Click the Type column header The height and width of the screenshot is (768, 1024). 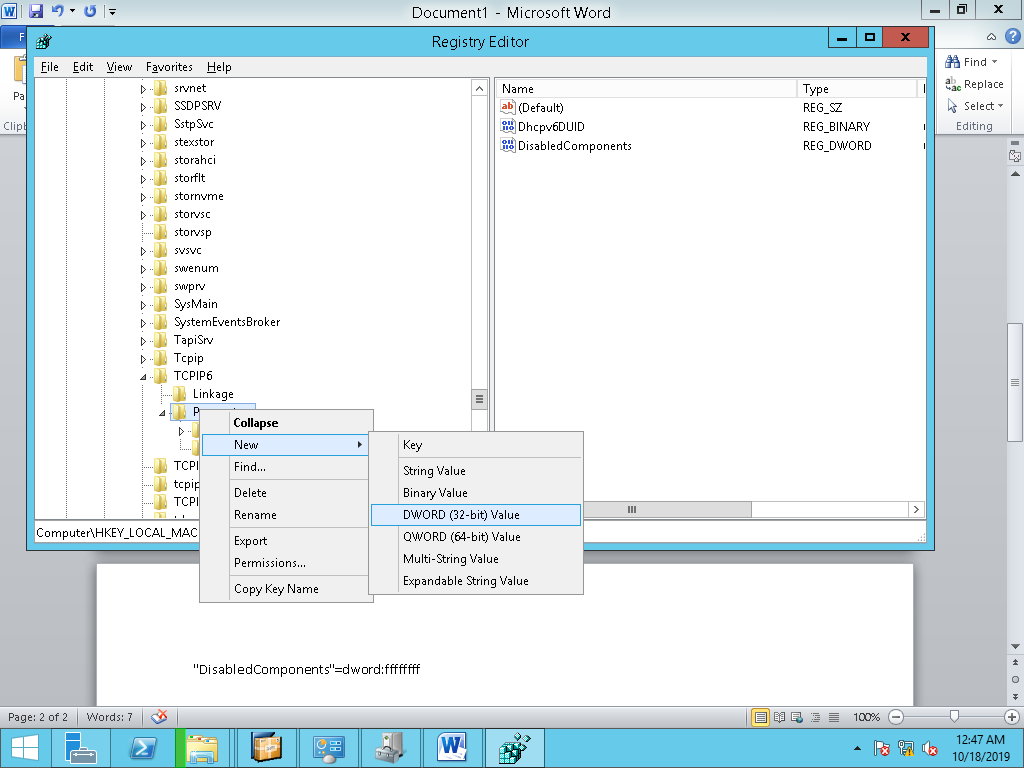[857, 89]
